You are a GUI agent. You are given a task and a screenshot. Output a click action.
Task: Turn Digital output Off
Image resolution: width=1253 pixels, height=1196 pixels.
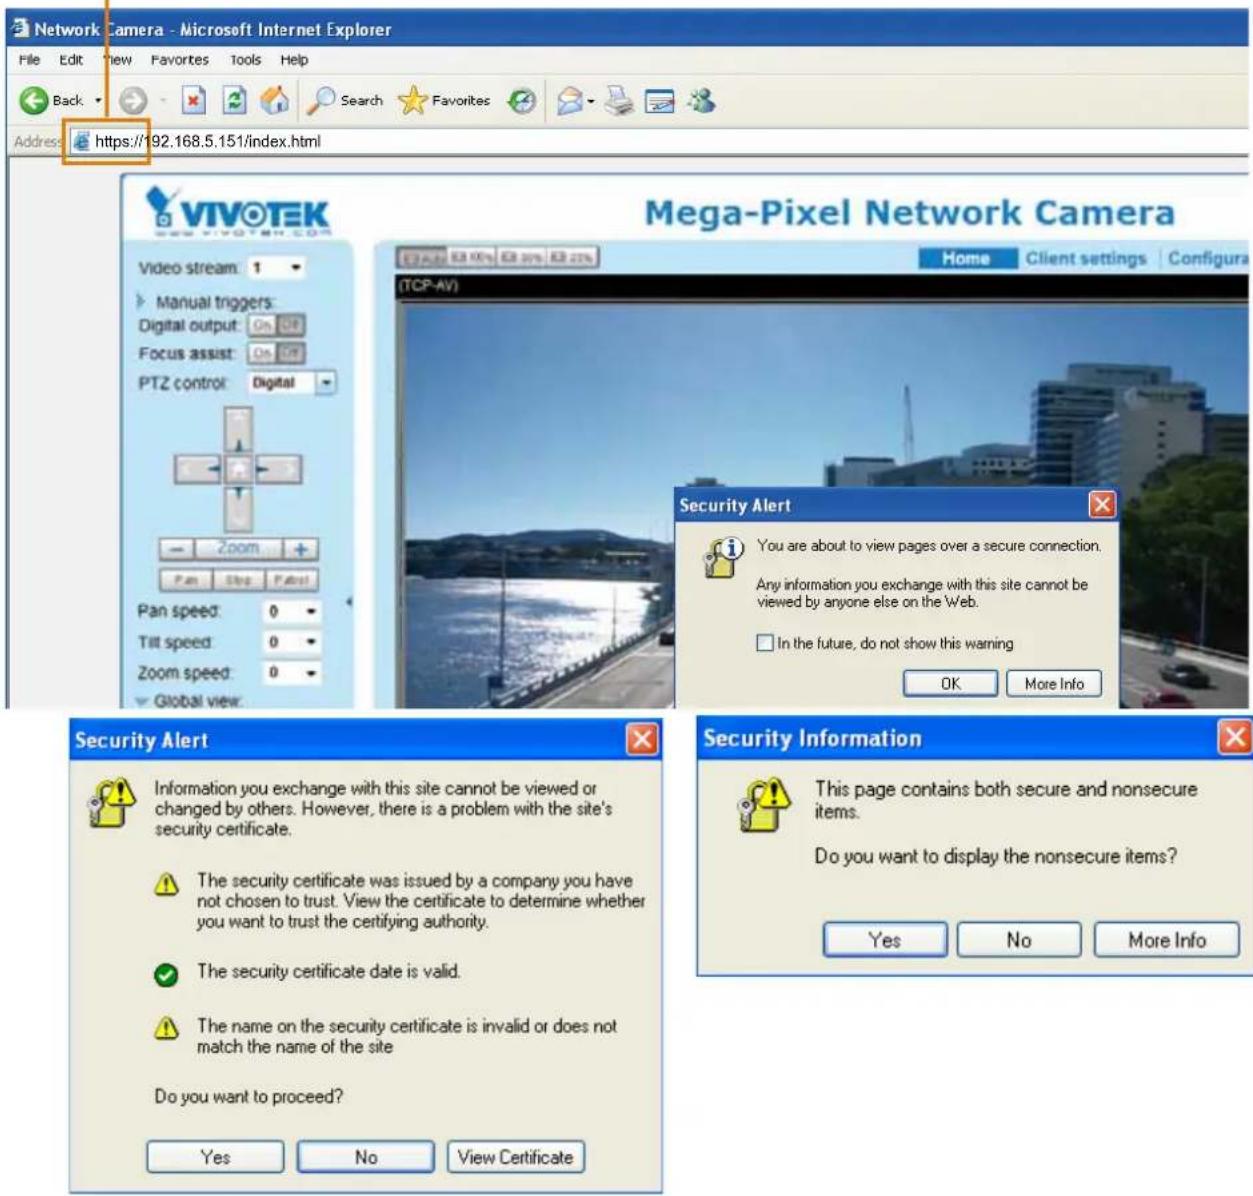pyautogui.click(x=291, y=325)
